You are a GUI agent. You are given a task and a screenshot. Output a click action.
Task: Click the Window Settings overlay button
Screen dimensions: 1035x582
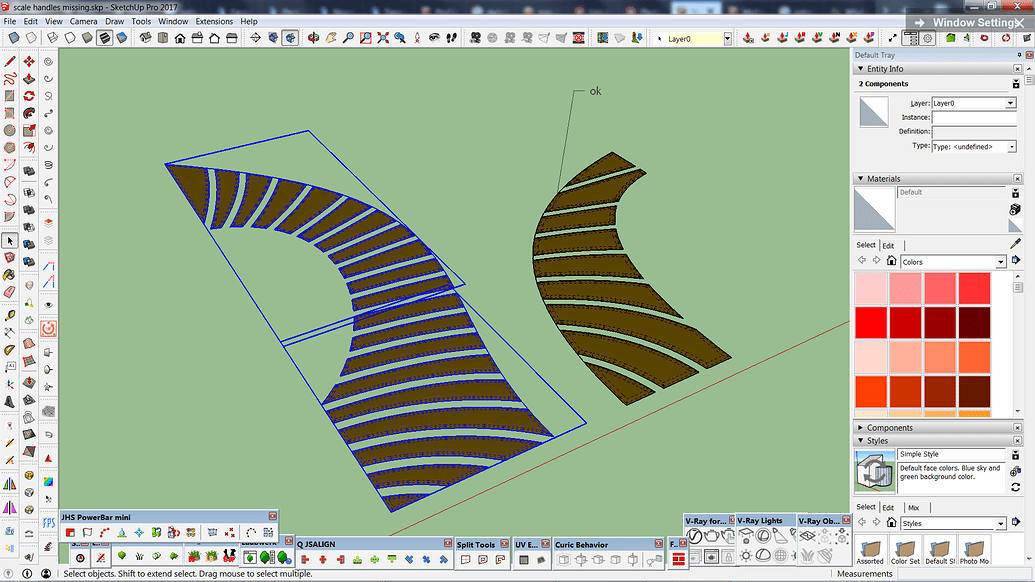[x=970, y=22]
